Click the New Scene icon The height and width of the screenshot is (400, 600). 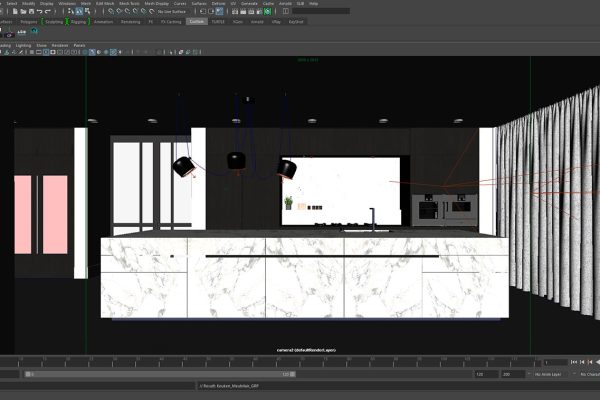pos(15,11)
